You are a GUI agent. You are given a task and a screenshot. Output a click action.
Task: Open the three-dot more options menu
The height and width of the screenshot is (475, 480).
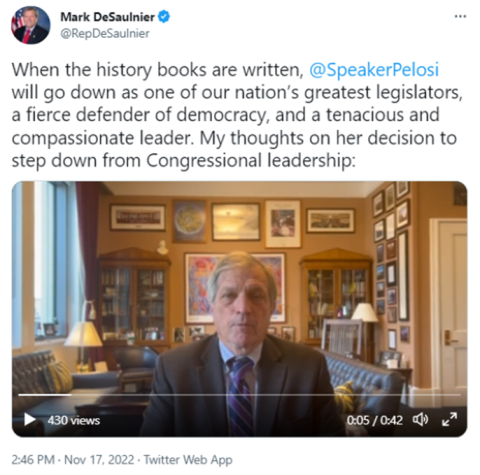(460, 16)
